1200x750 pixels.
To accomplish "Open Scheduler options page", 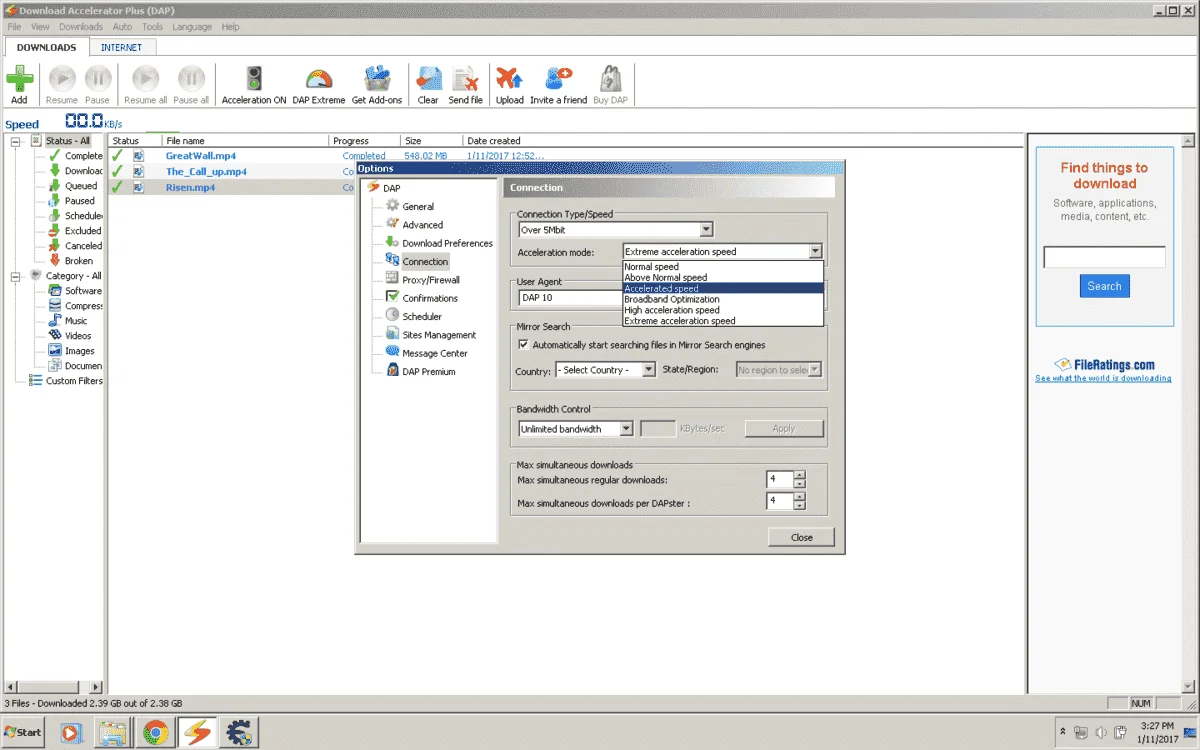I will (x=414, y=316).
